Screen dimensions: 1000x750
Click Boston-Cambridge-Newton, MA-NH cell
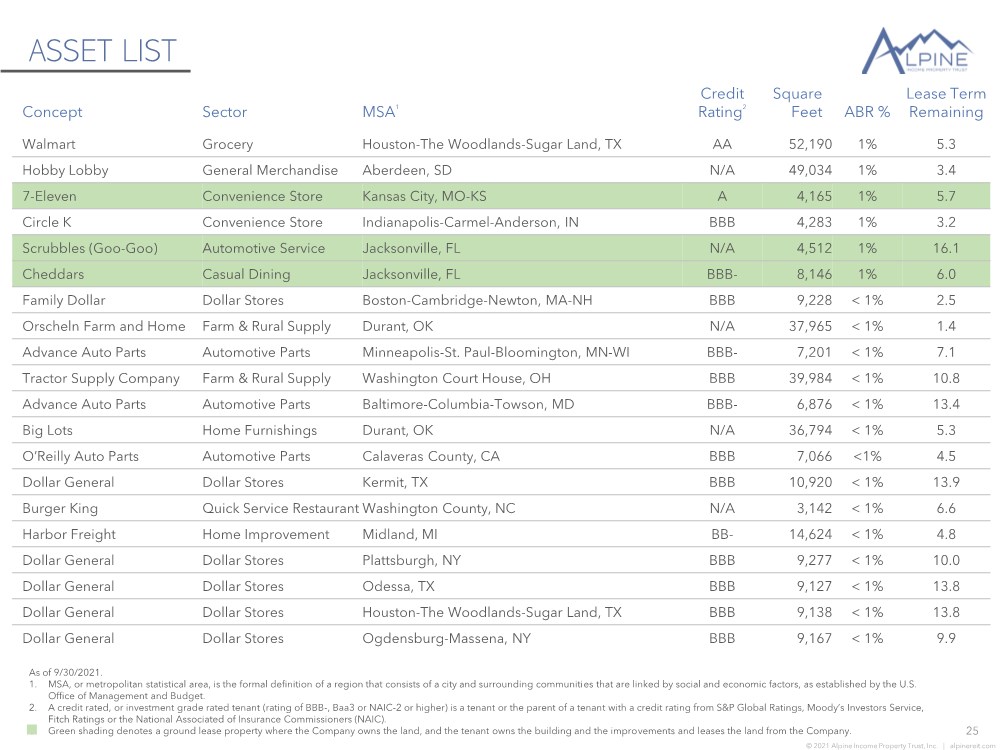click(x=477, y=300)
